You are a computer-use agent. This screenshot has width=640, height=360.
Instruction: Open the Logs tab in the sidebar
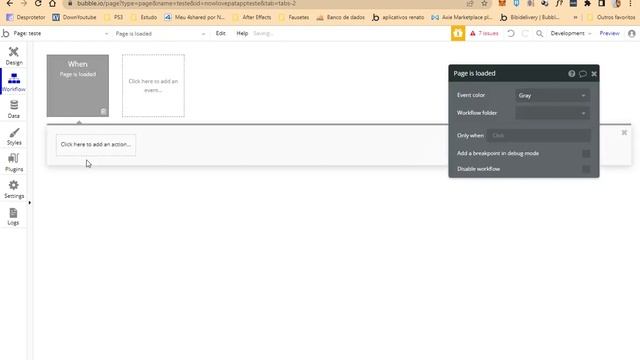coord(13,216)
